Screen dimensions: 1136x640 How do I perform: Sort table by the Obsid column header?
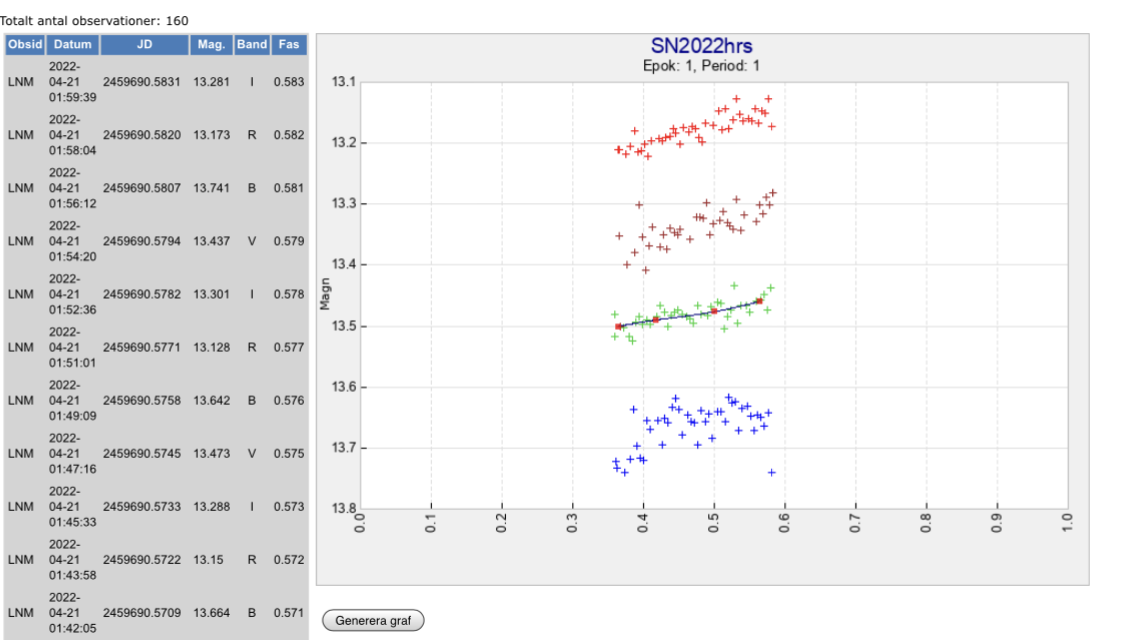click(x=24, y=45)
